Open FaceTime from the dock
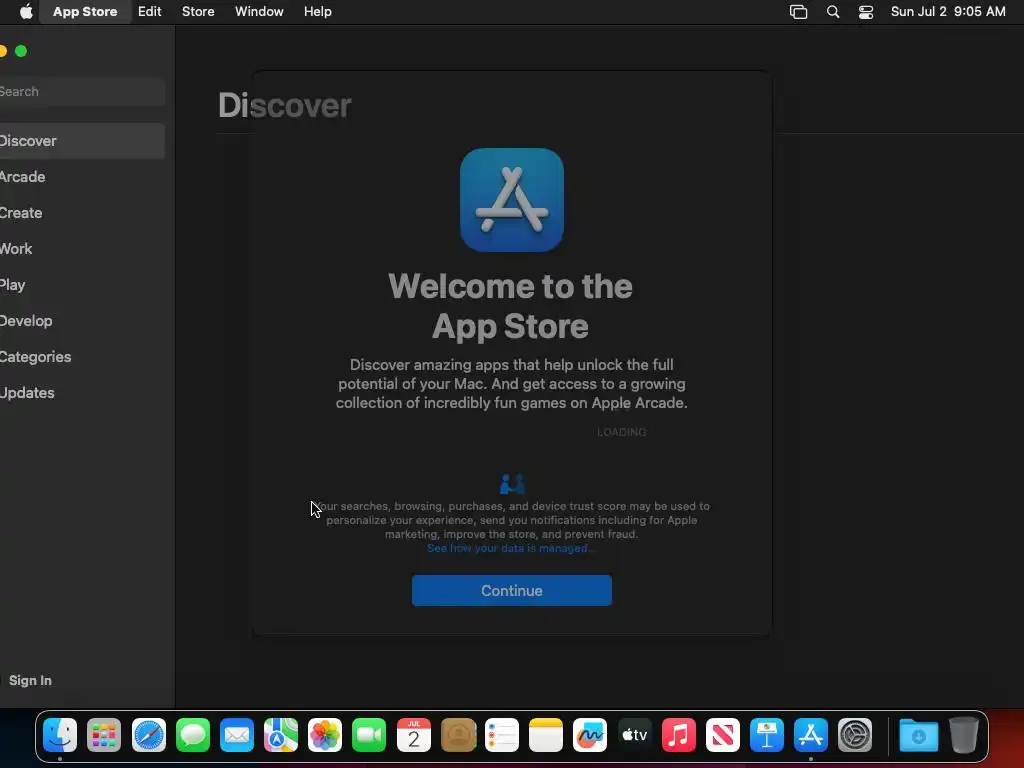 pos(369,735)
